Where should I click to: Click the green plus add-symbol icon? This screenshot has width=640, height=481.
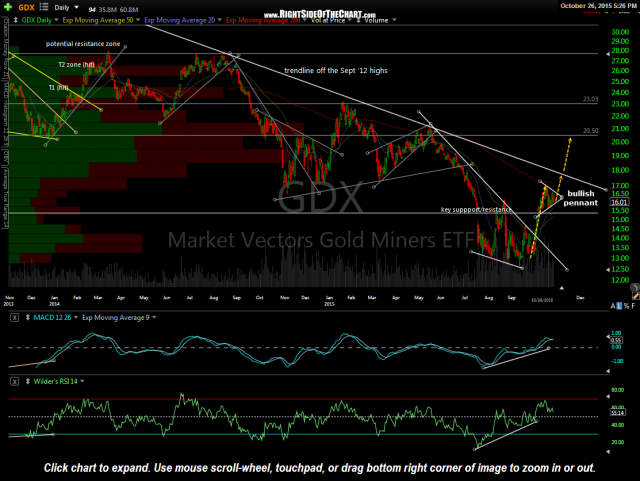point(8,7)
